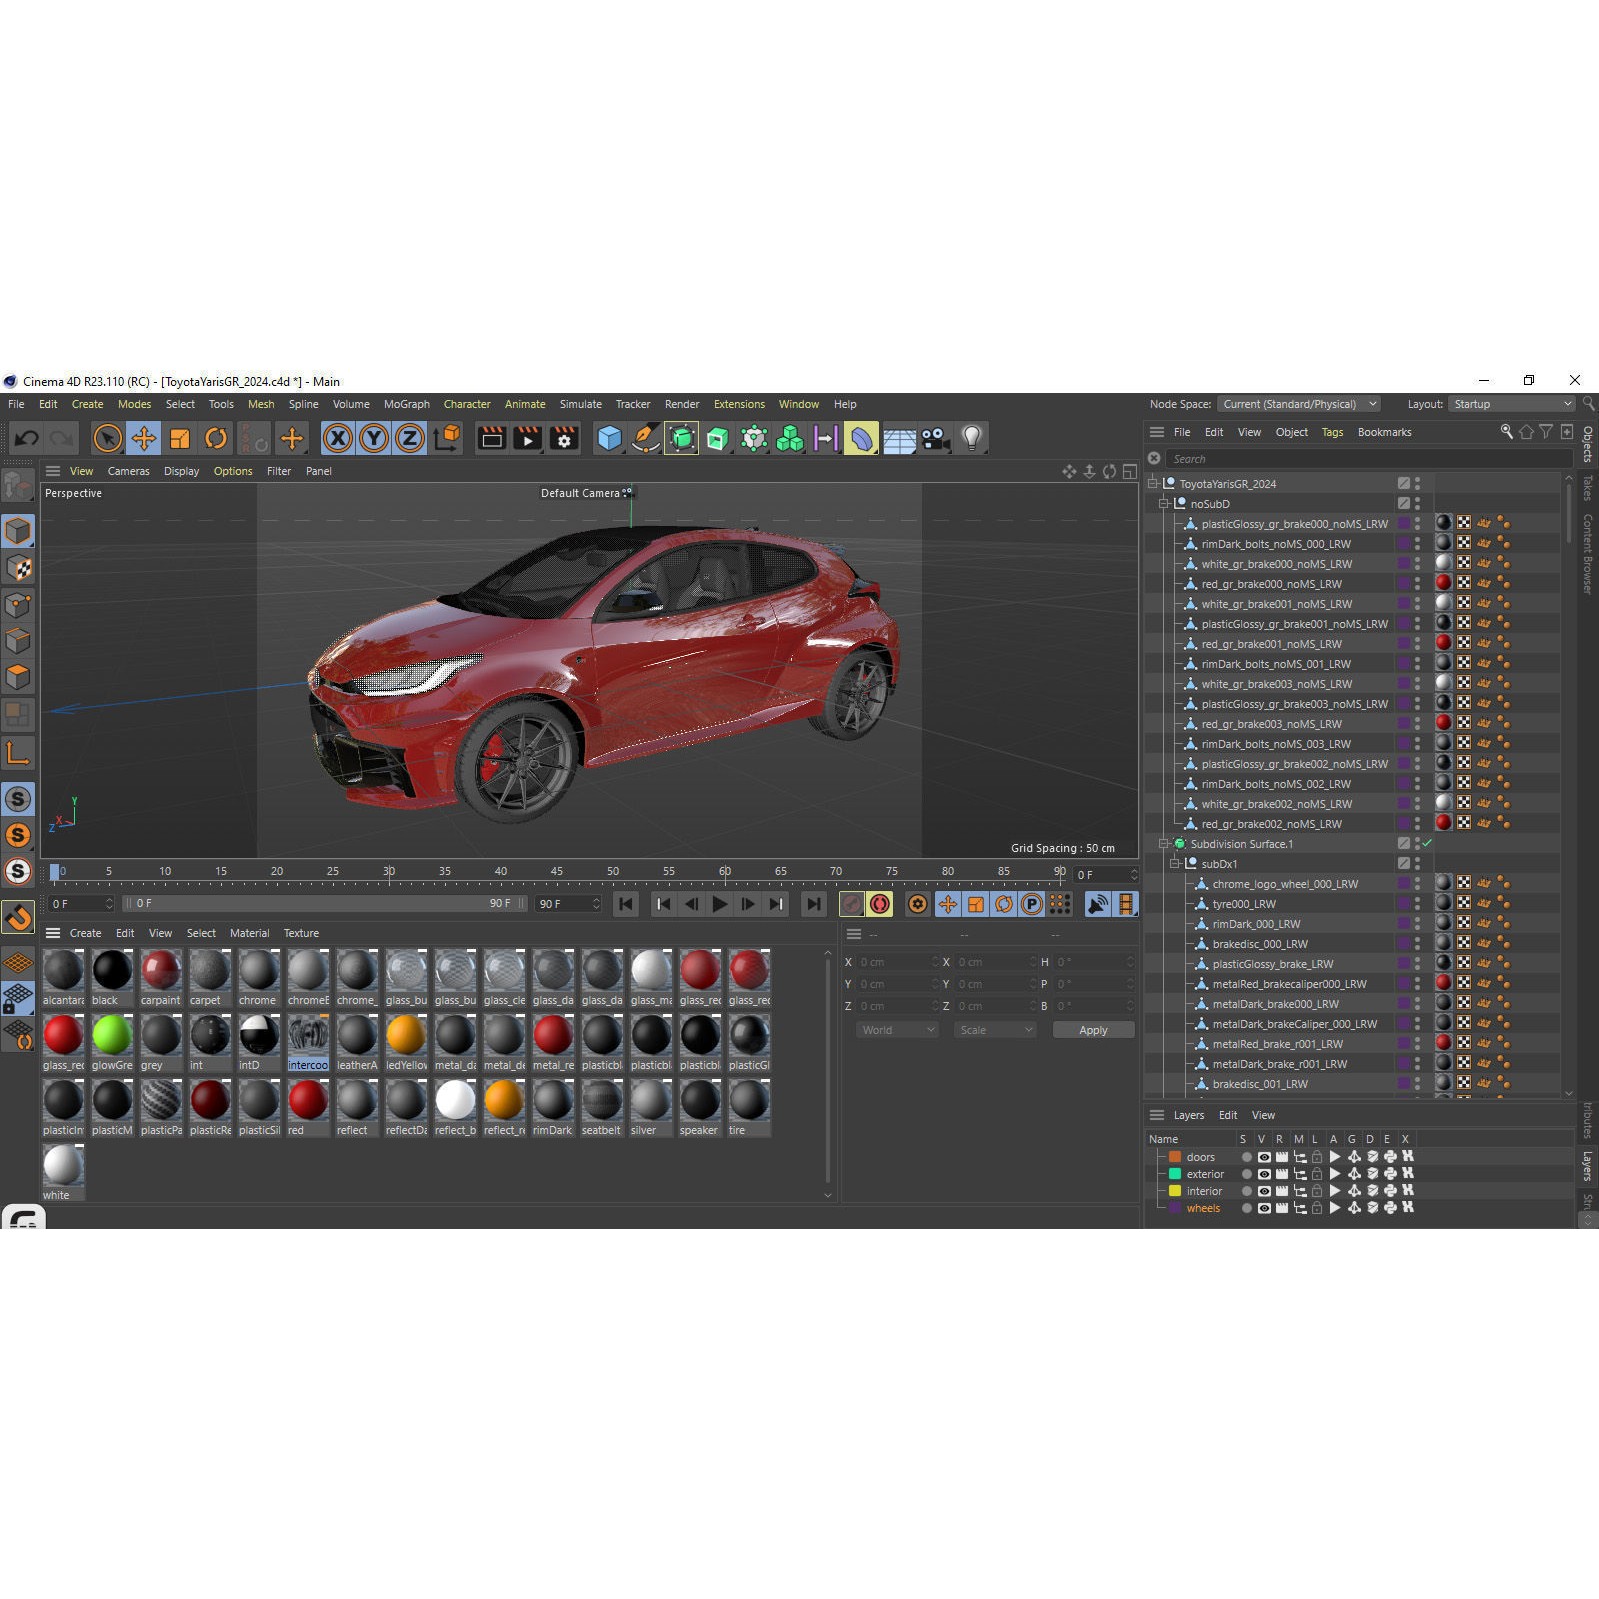Screen dimensions: 1599x1599
Task: Go to start of animation
Action: [626, 904]
